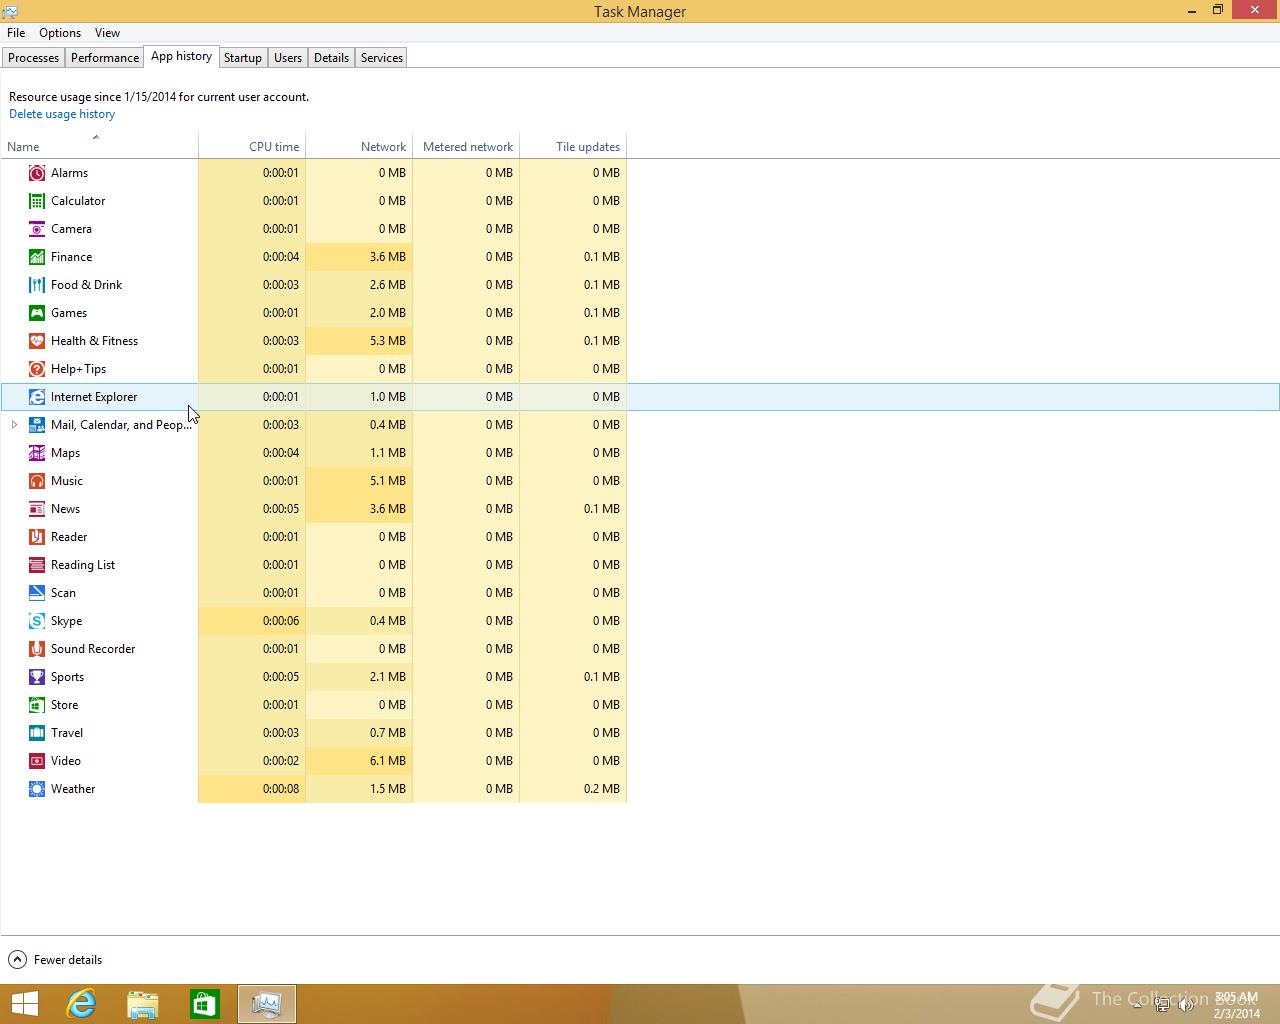Switch to the Processes tab

click(x=33, y=58)
